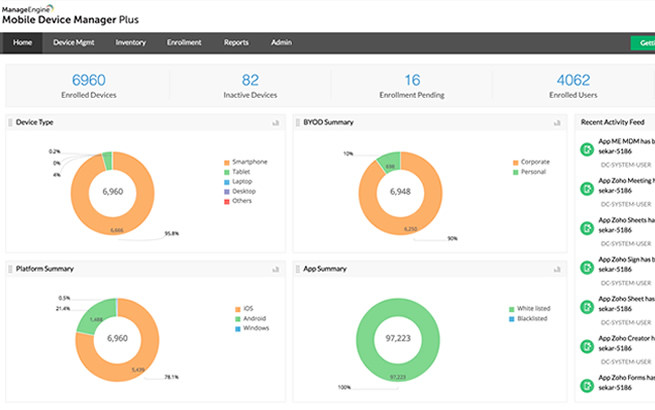Toggle the Windows legend entry
This screenshot has height=410, width=655.
252,328
